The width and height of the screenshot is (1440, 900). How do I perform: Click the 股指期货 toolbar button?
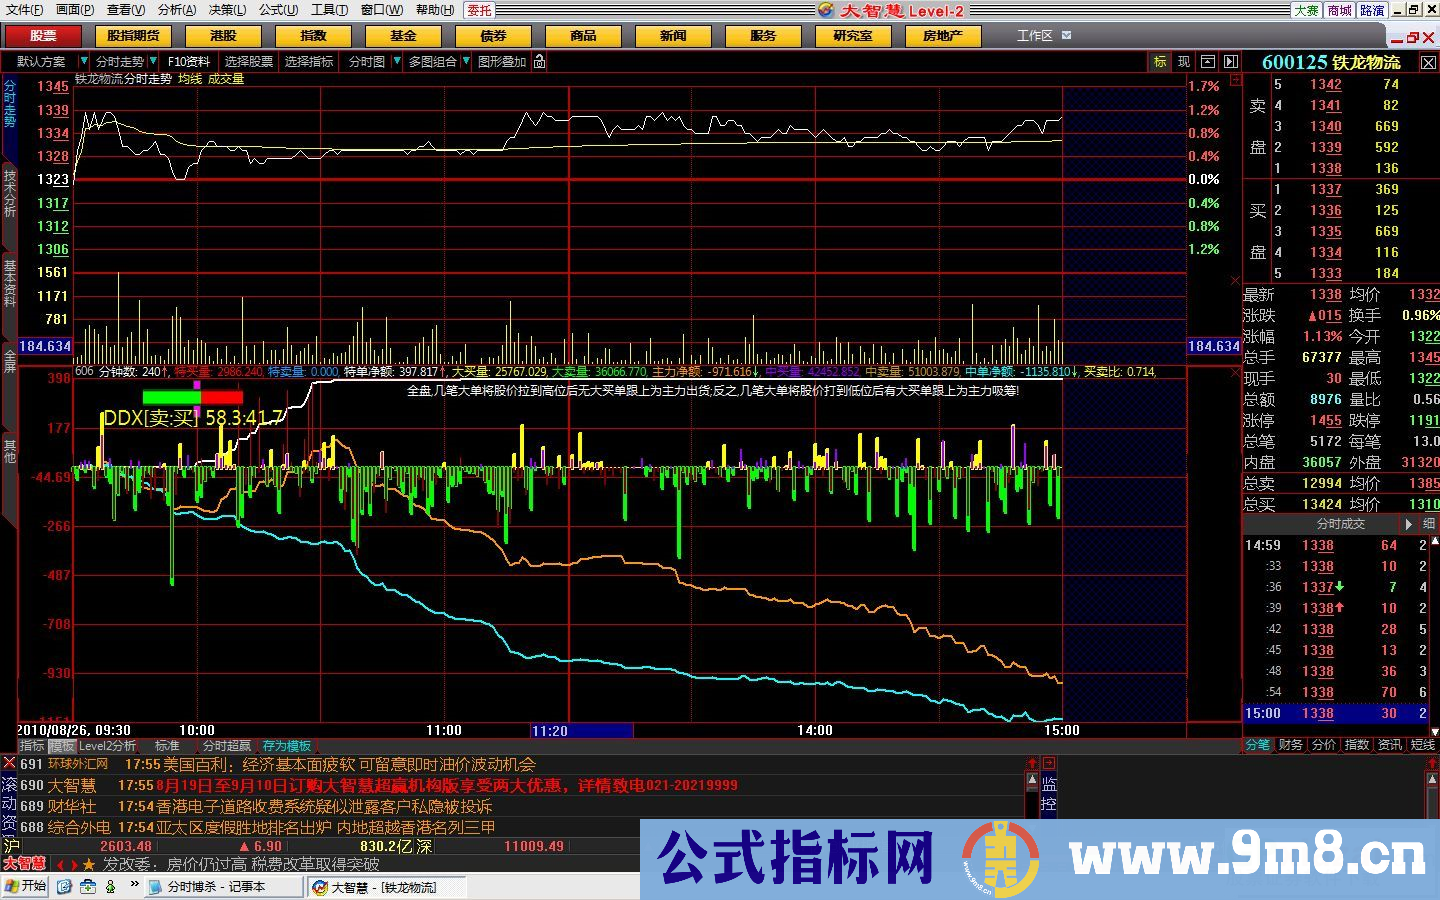point(133,36)
